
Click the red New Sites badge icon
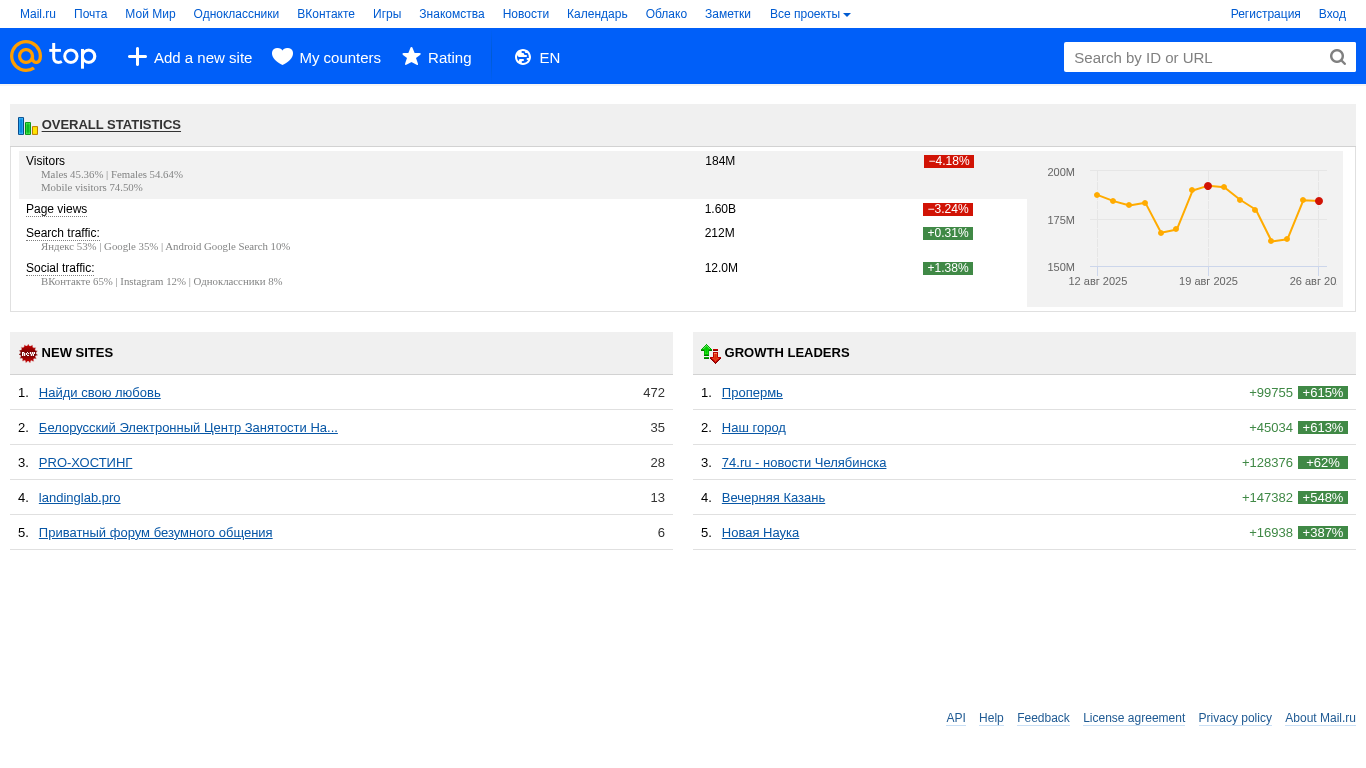click(x=28, y=353)
